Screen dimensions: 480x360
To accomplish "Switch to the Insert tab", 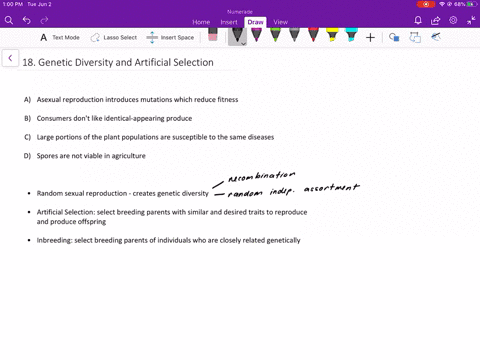I will click(x=229, y=22).
